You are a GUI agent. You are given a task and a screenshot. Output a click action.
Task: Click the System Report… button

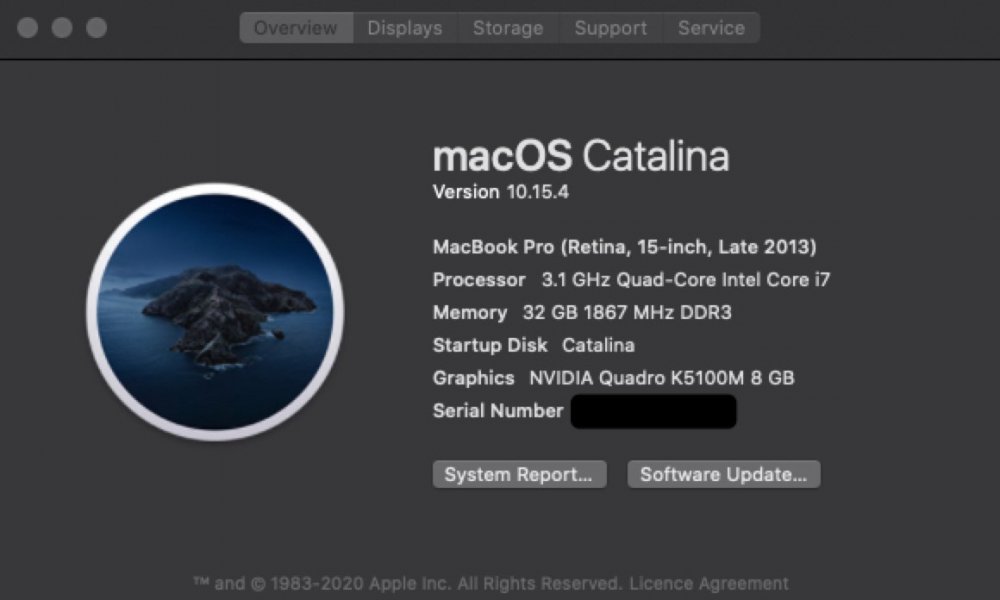[519, 474]
